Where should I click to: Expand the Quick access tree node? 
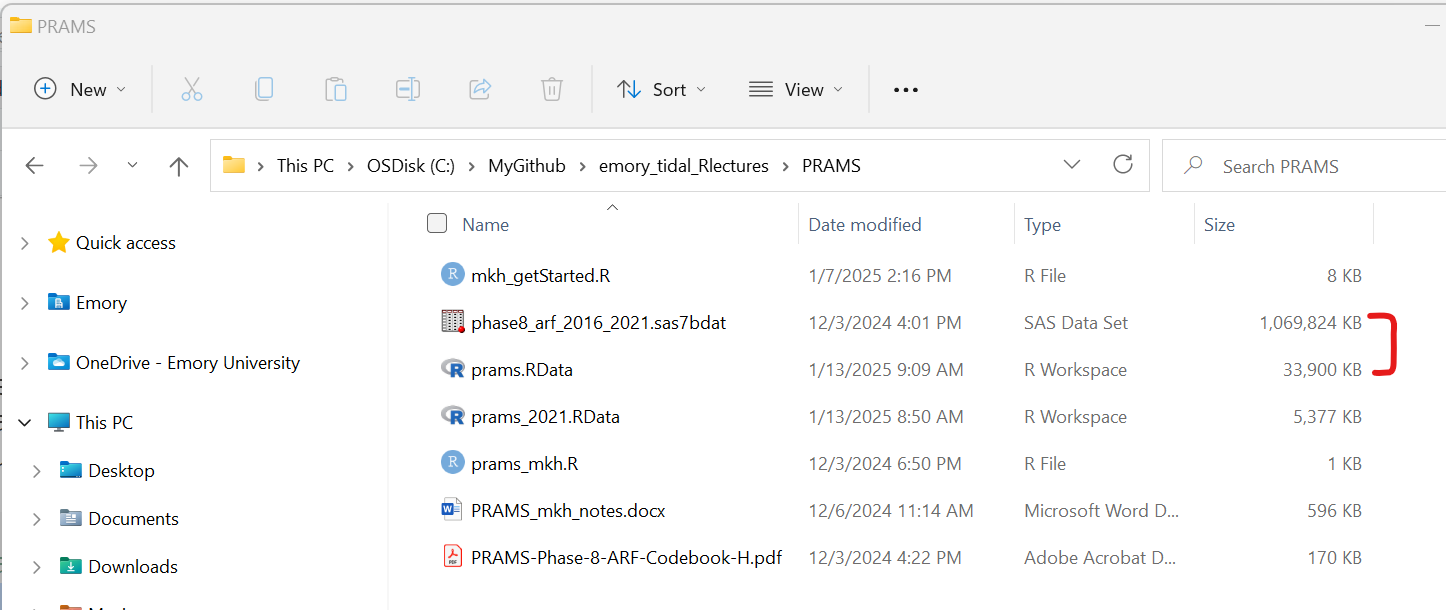25,243
